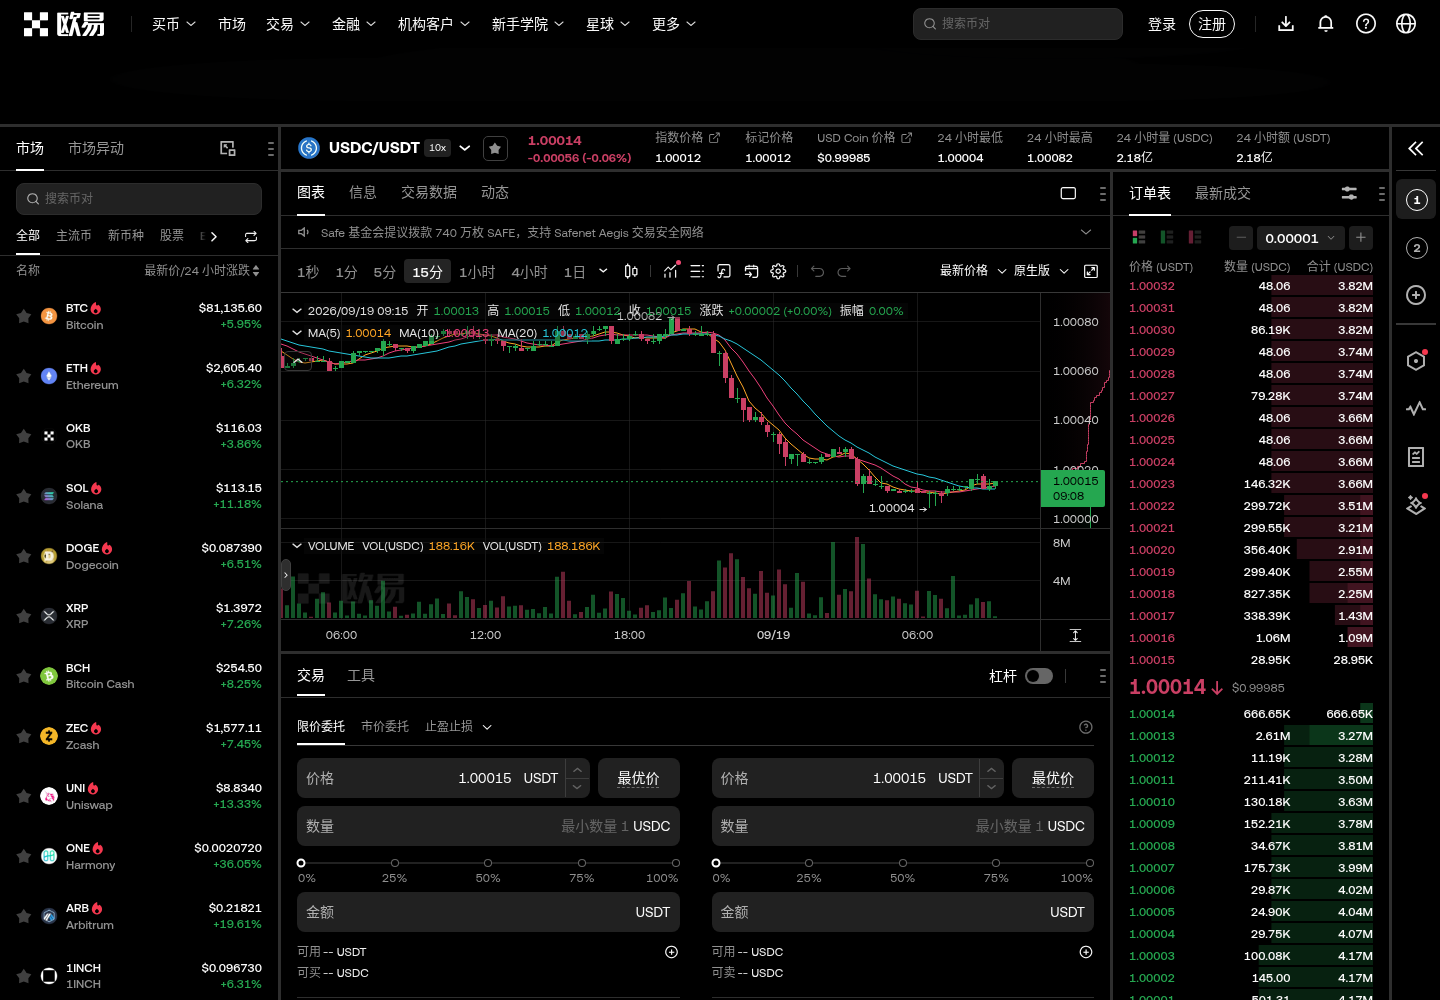
Task: Switch to layout 1 in right sidebar
Action: [1416, 200]
